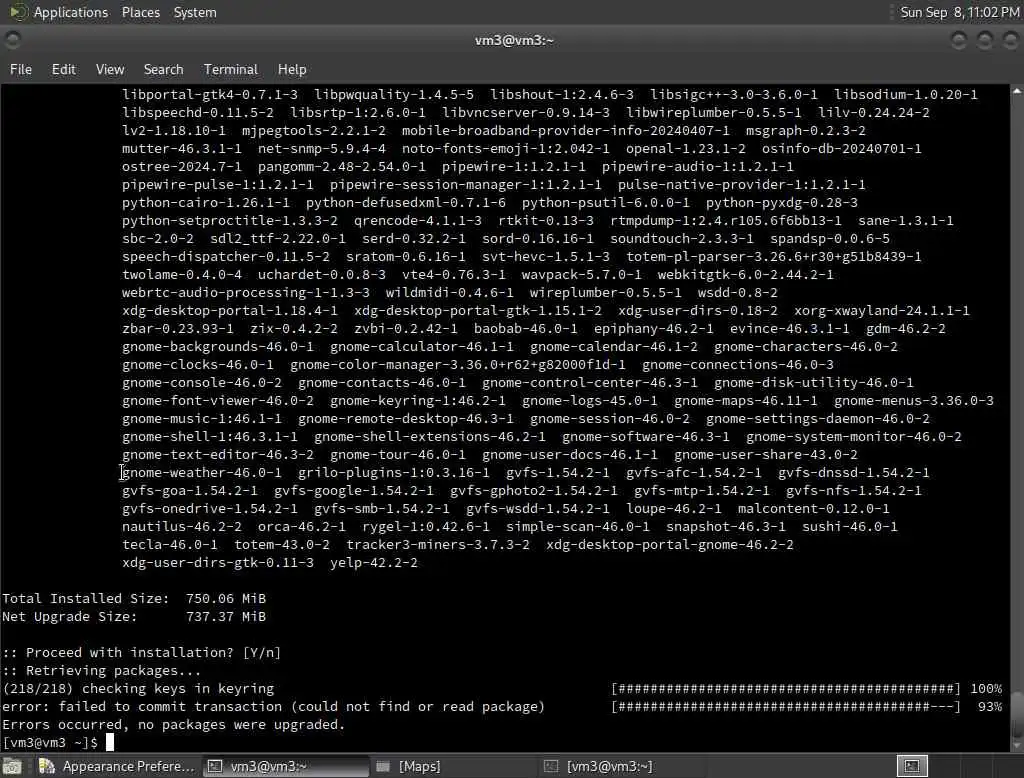Image resolution: width=1024 pixels, height=778 pixels.
Task: Open the terminal Help menu
Action: coord(292,69)
